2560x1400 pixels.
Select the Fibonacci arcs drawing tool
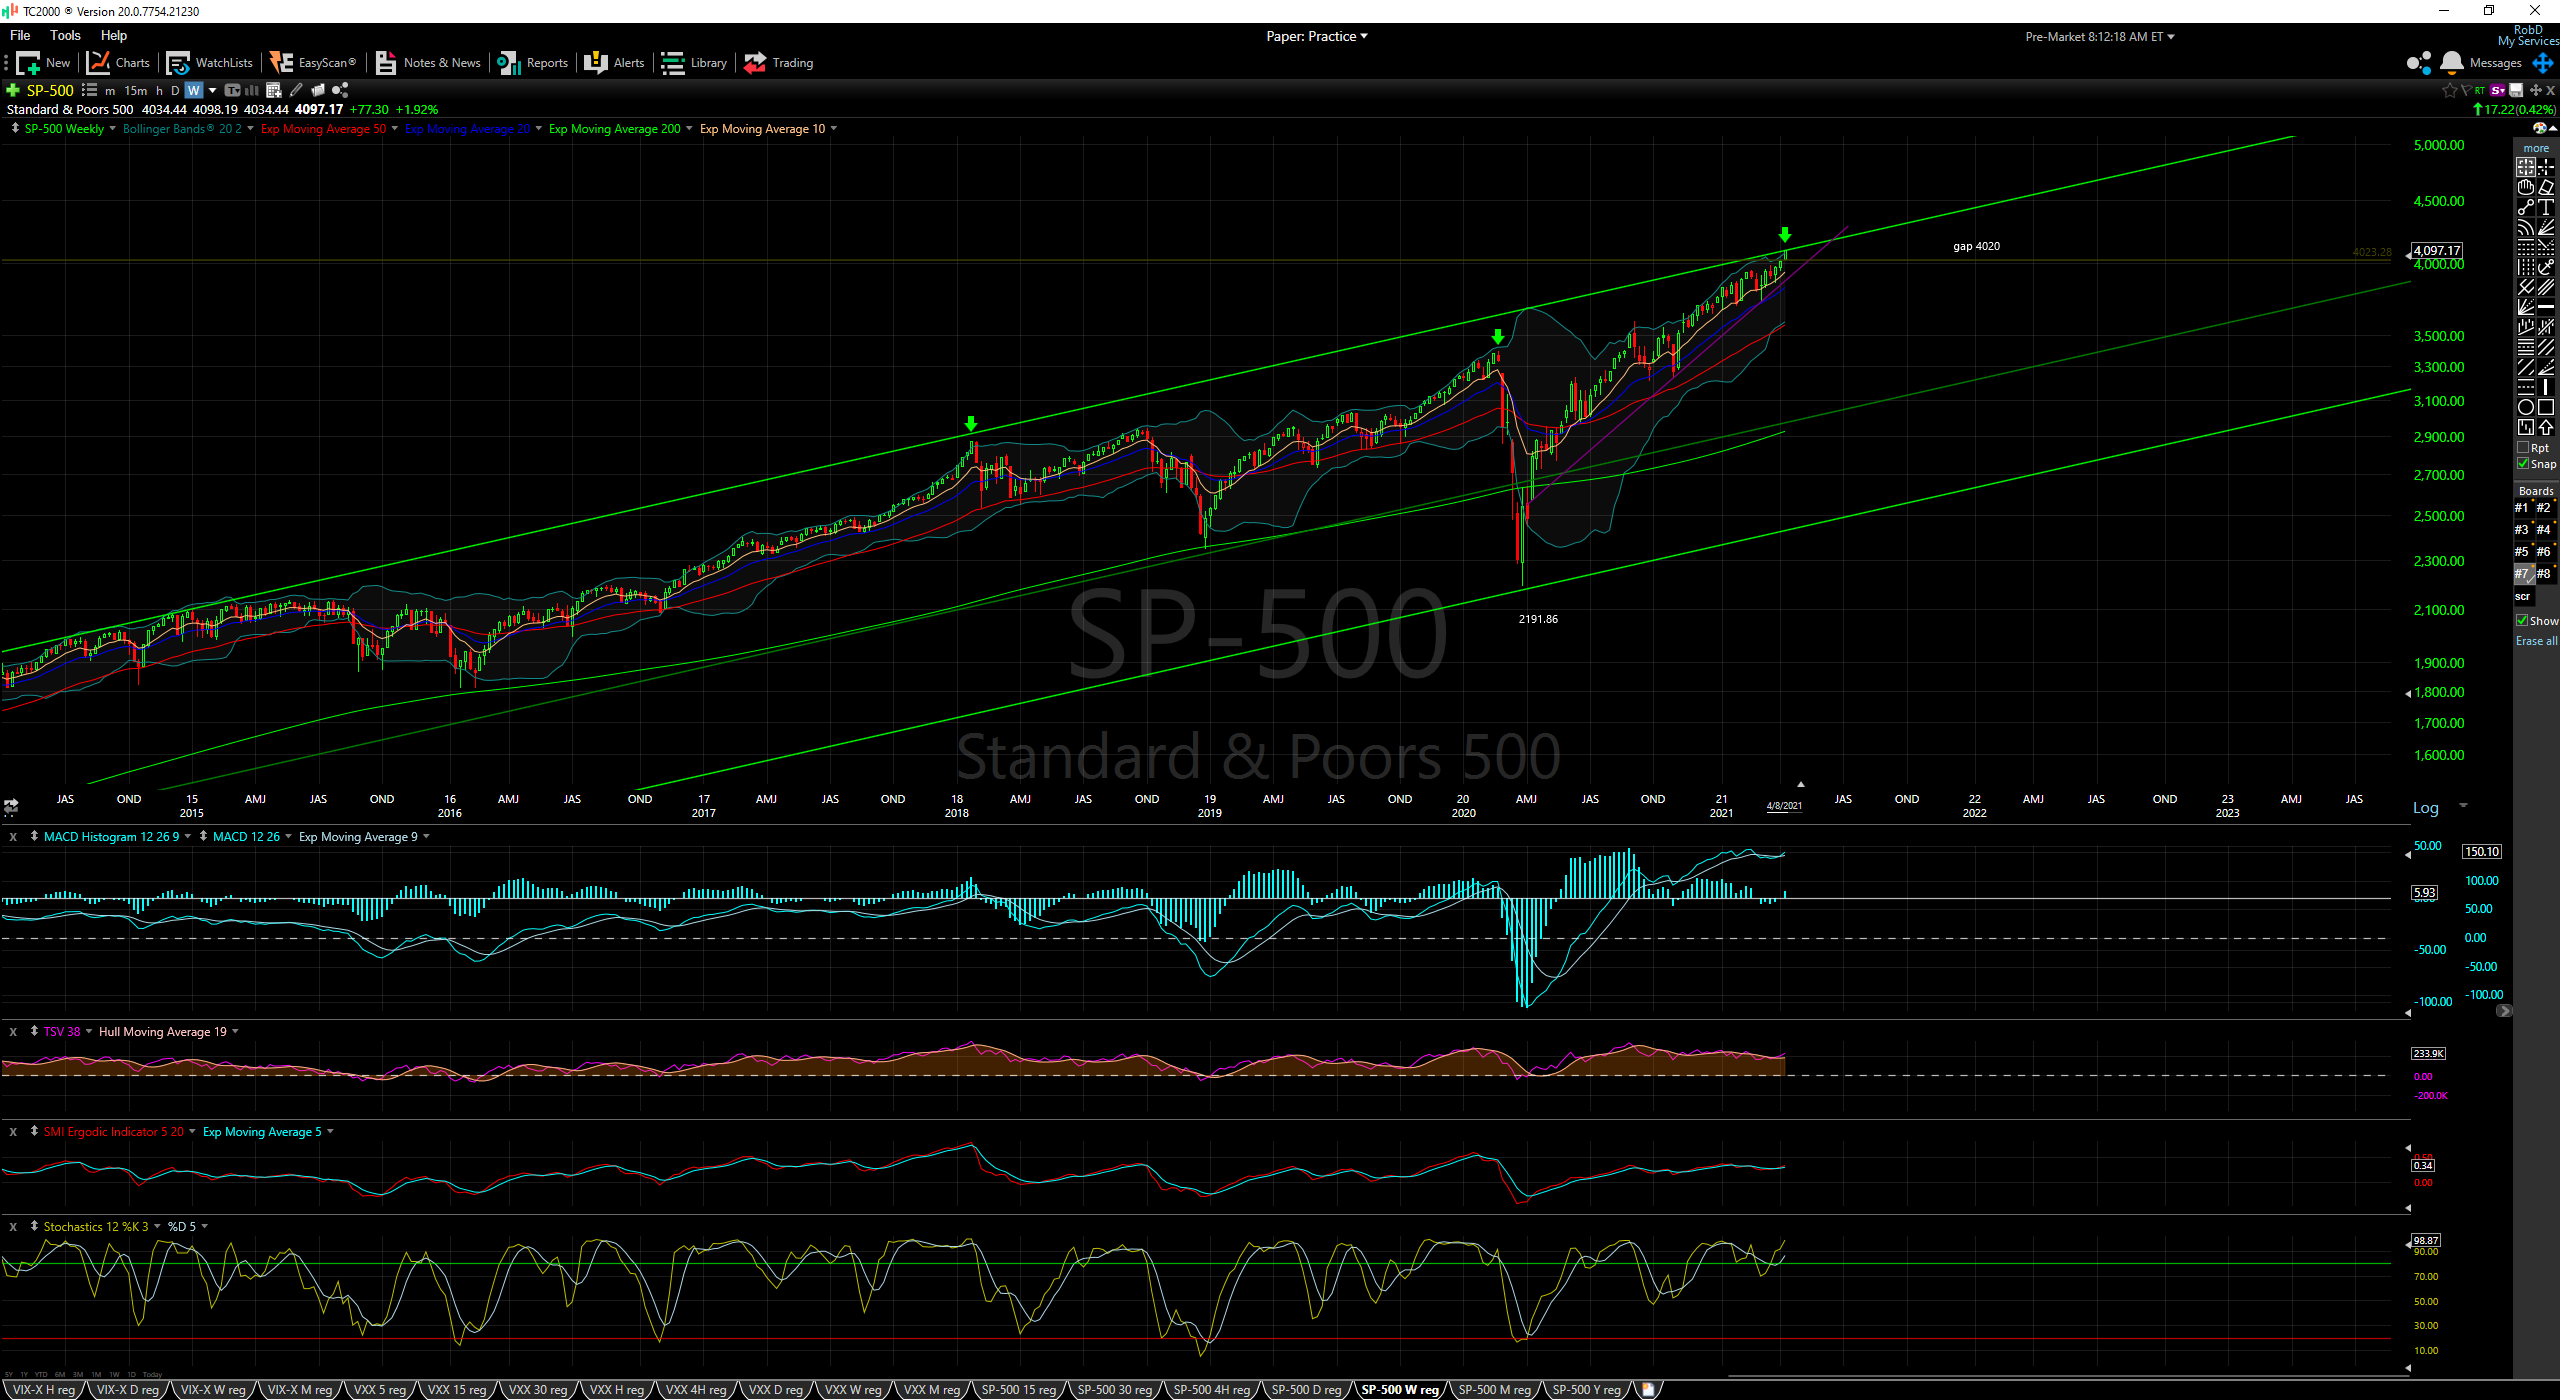(x=2526, y=227)
